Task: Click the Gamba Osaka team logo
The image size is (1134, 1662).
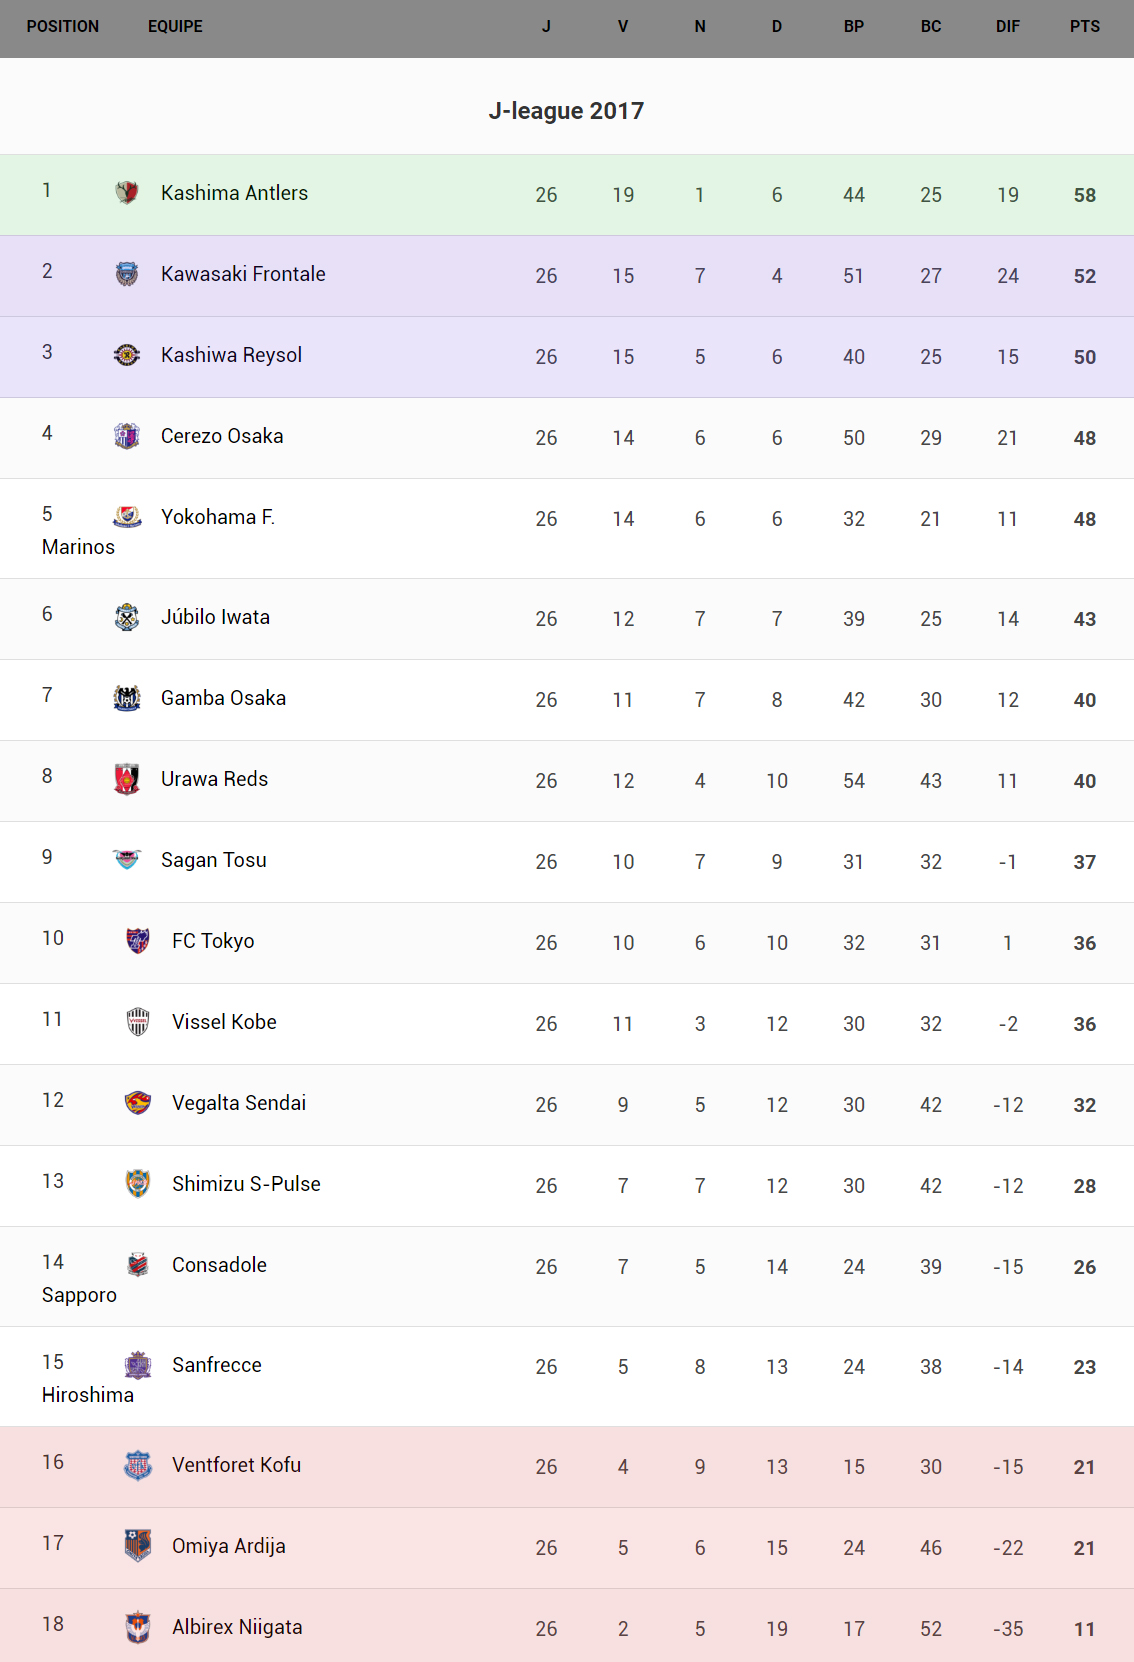Action: tap(127, 697)
